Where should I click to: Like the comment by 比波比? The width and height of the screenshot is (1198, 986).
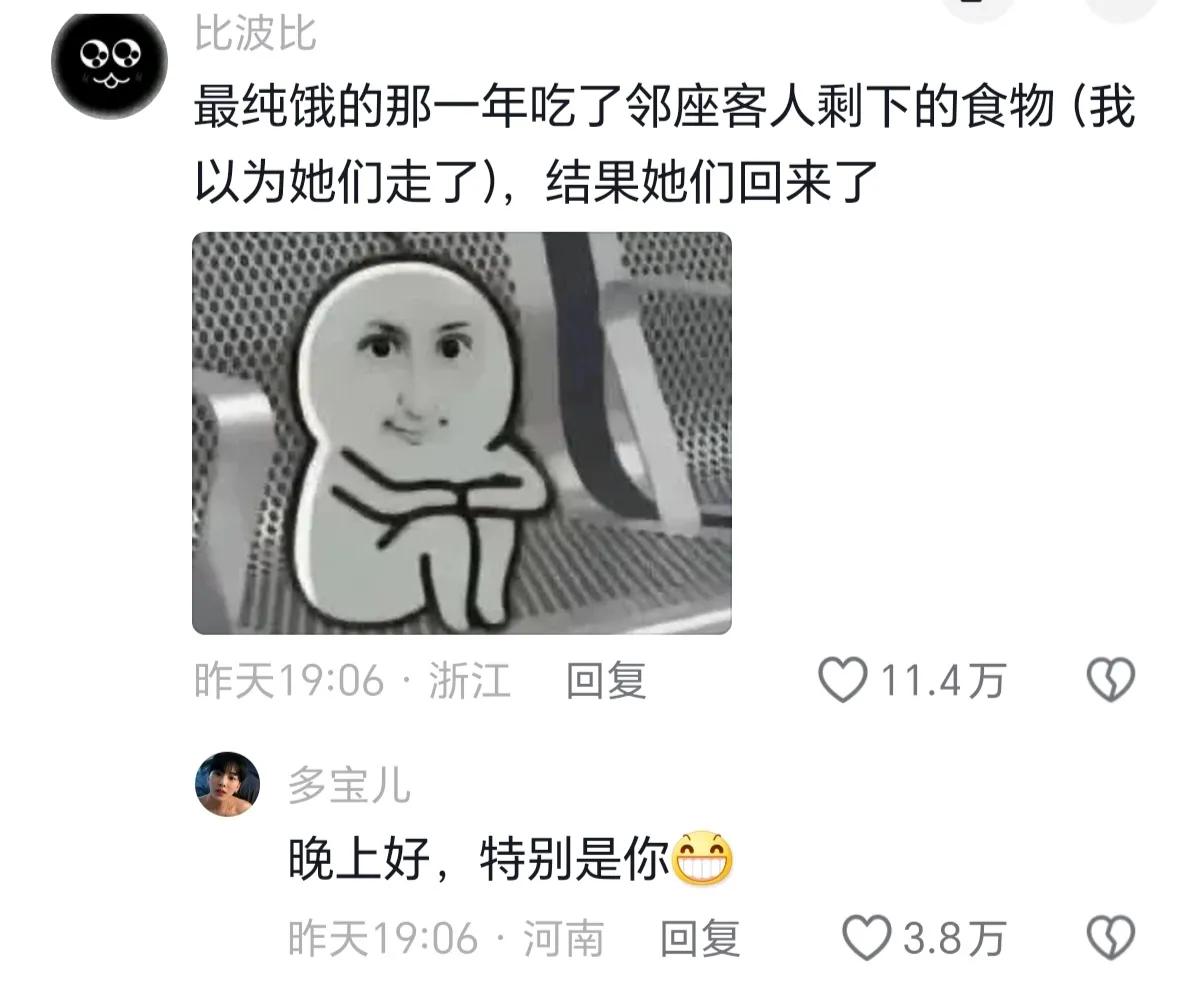pyautogui.click(x=843, y=679)
